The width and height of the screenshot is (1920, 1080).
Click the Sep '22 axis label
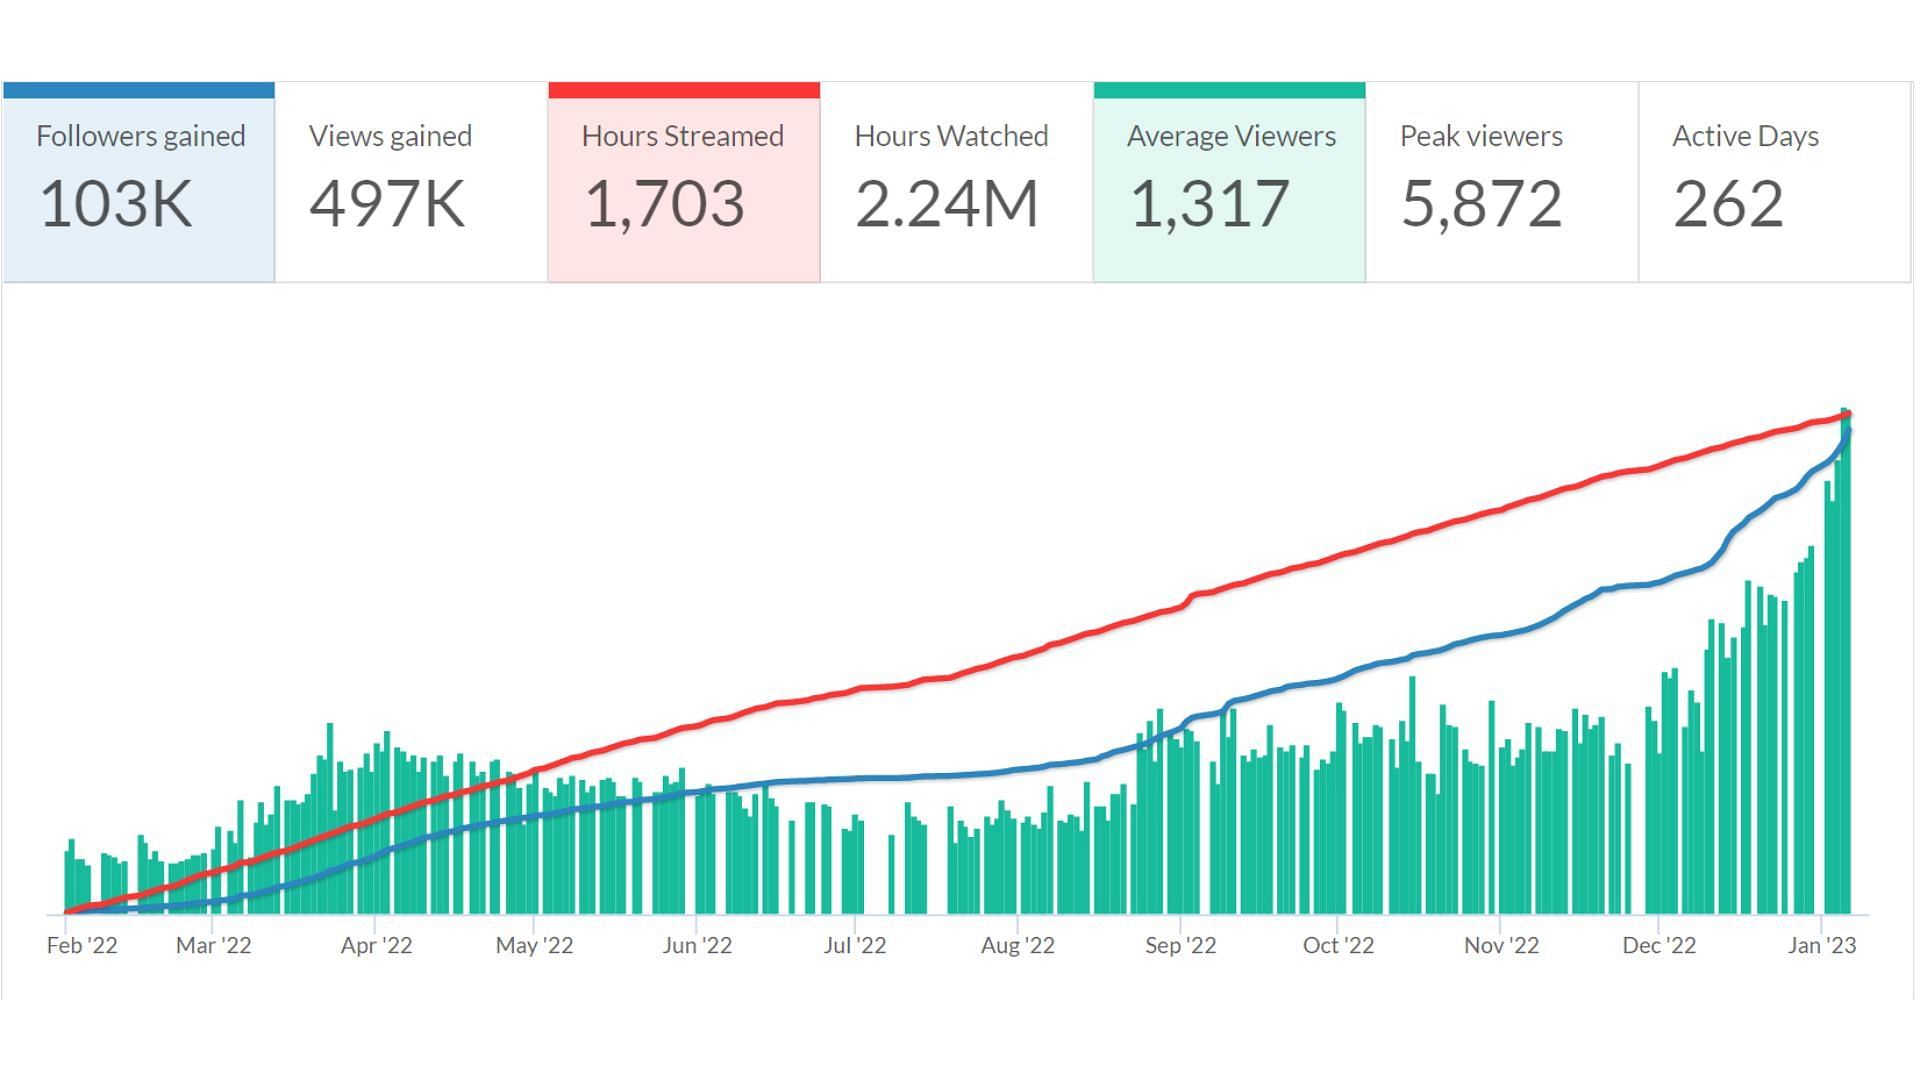tap(1180, 945)
